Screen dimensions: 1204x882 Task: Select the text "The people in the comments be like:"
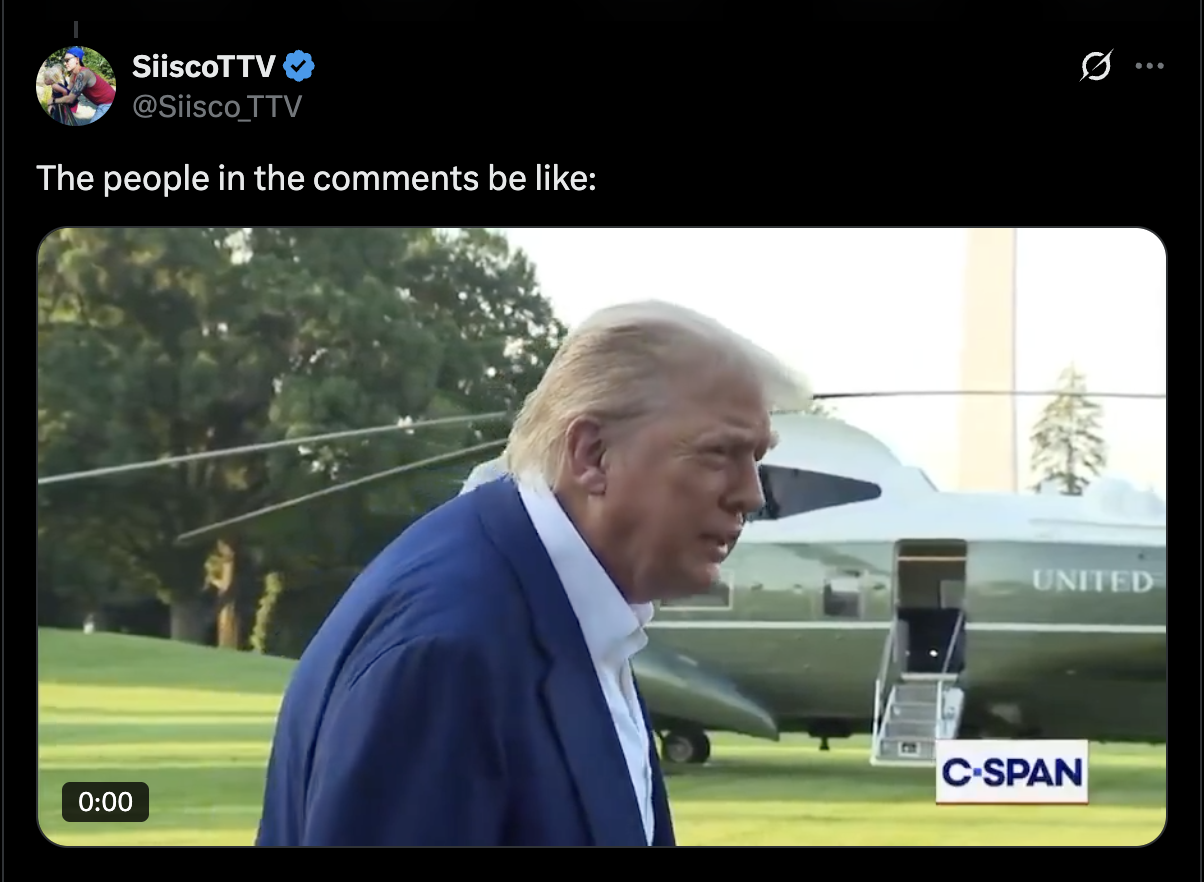tap(317, 178)
